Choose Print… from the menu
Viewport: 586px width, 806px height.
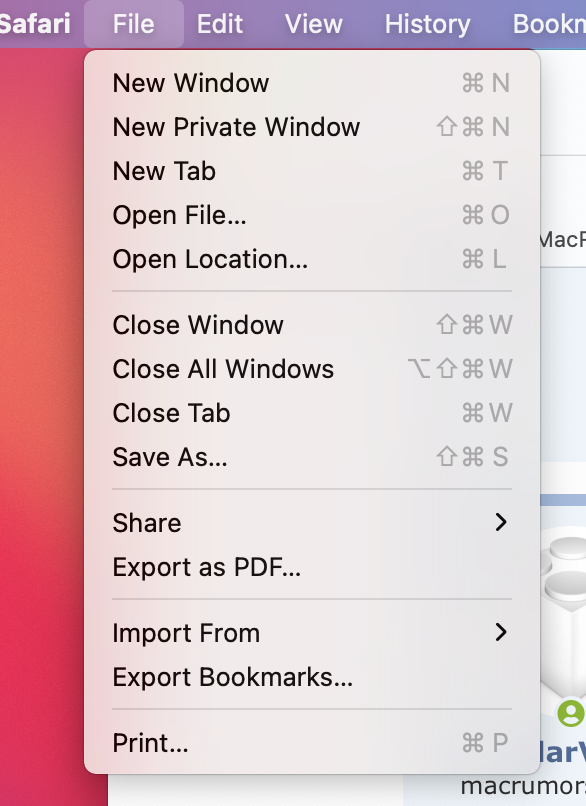312,743
